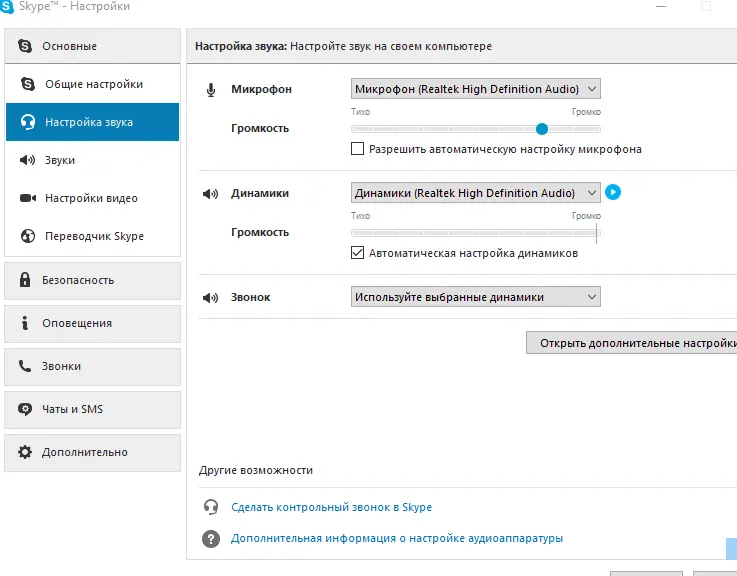Click speaker icon beside Звуки sidebar item
737x576 pixels.
point(27,160)
